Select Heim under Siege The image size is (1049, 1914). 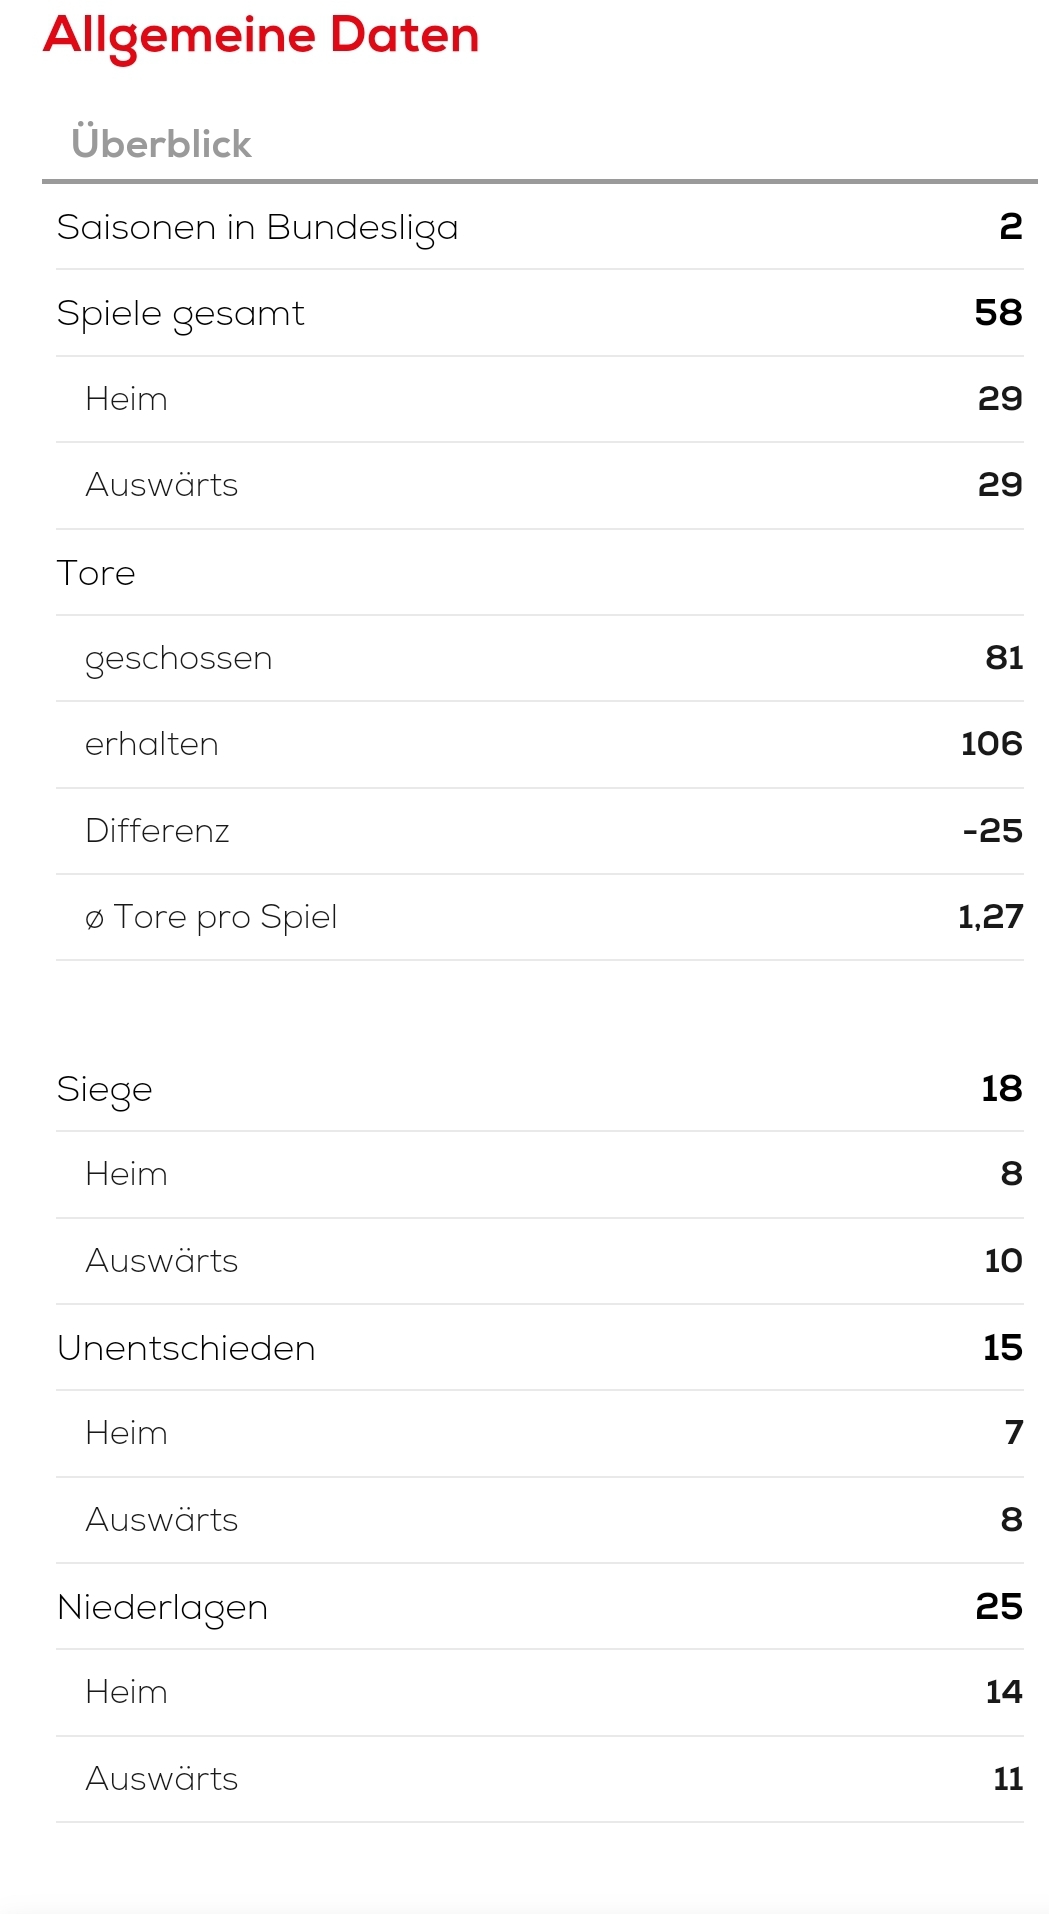click(127, 1174)
